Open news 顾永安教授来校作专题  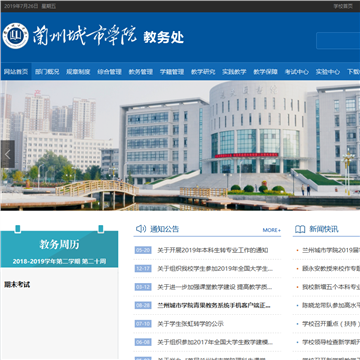[331, 269]
